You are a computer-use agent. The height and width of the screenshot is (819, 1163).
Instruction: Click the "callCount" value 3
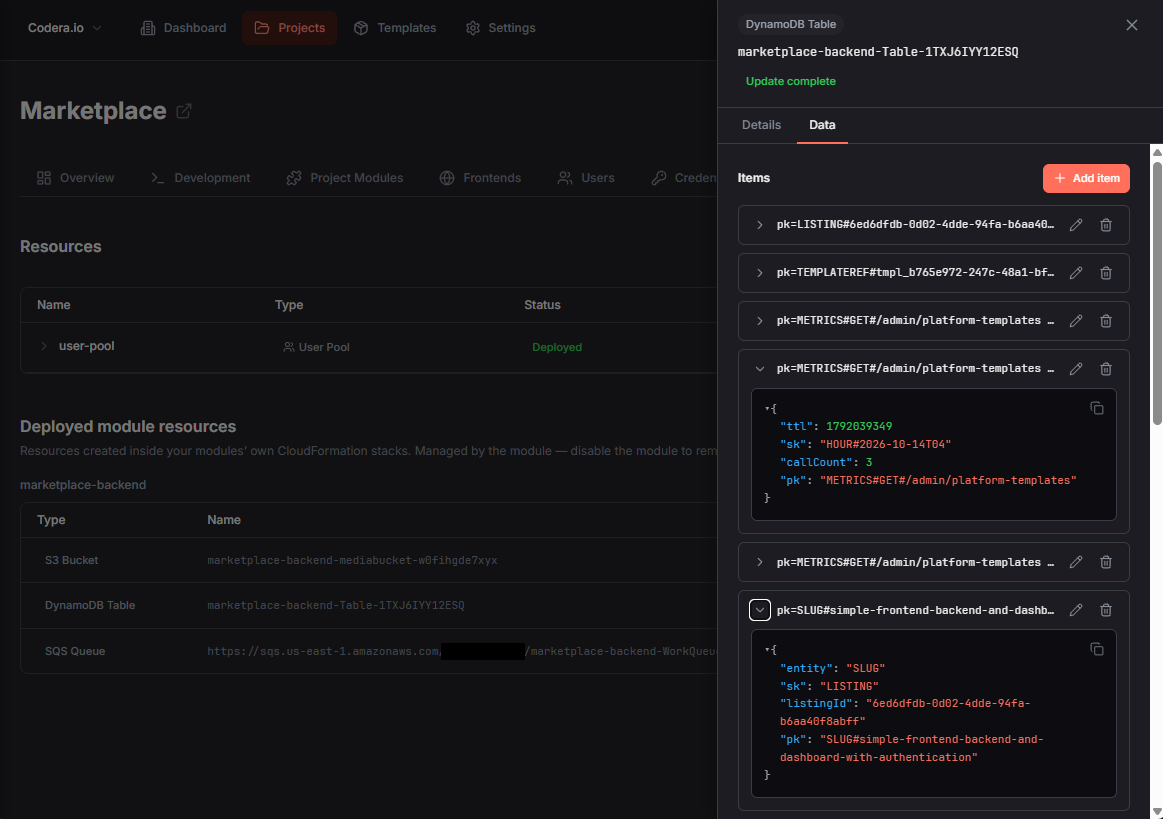[869, 462]
